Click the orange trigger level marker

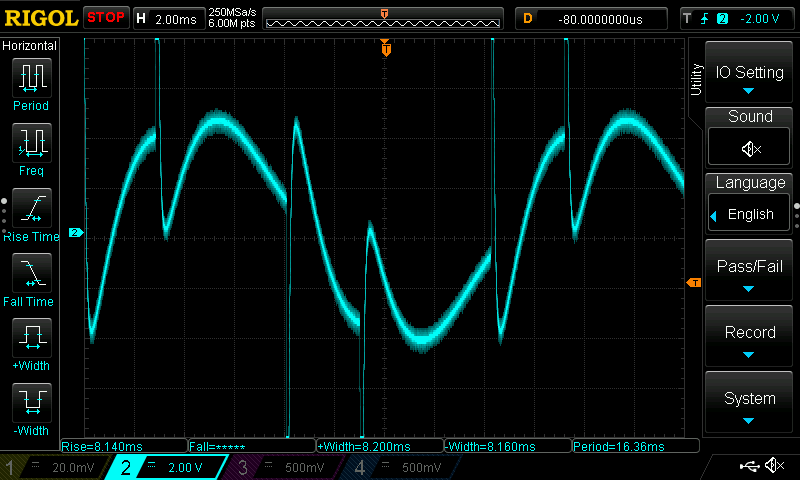pos(692,283)
